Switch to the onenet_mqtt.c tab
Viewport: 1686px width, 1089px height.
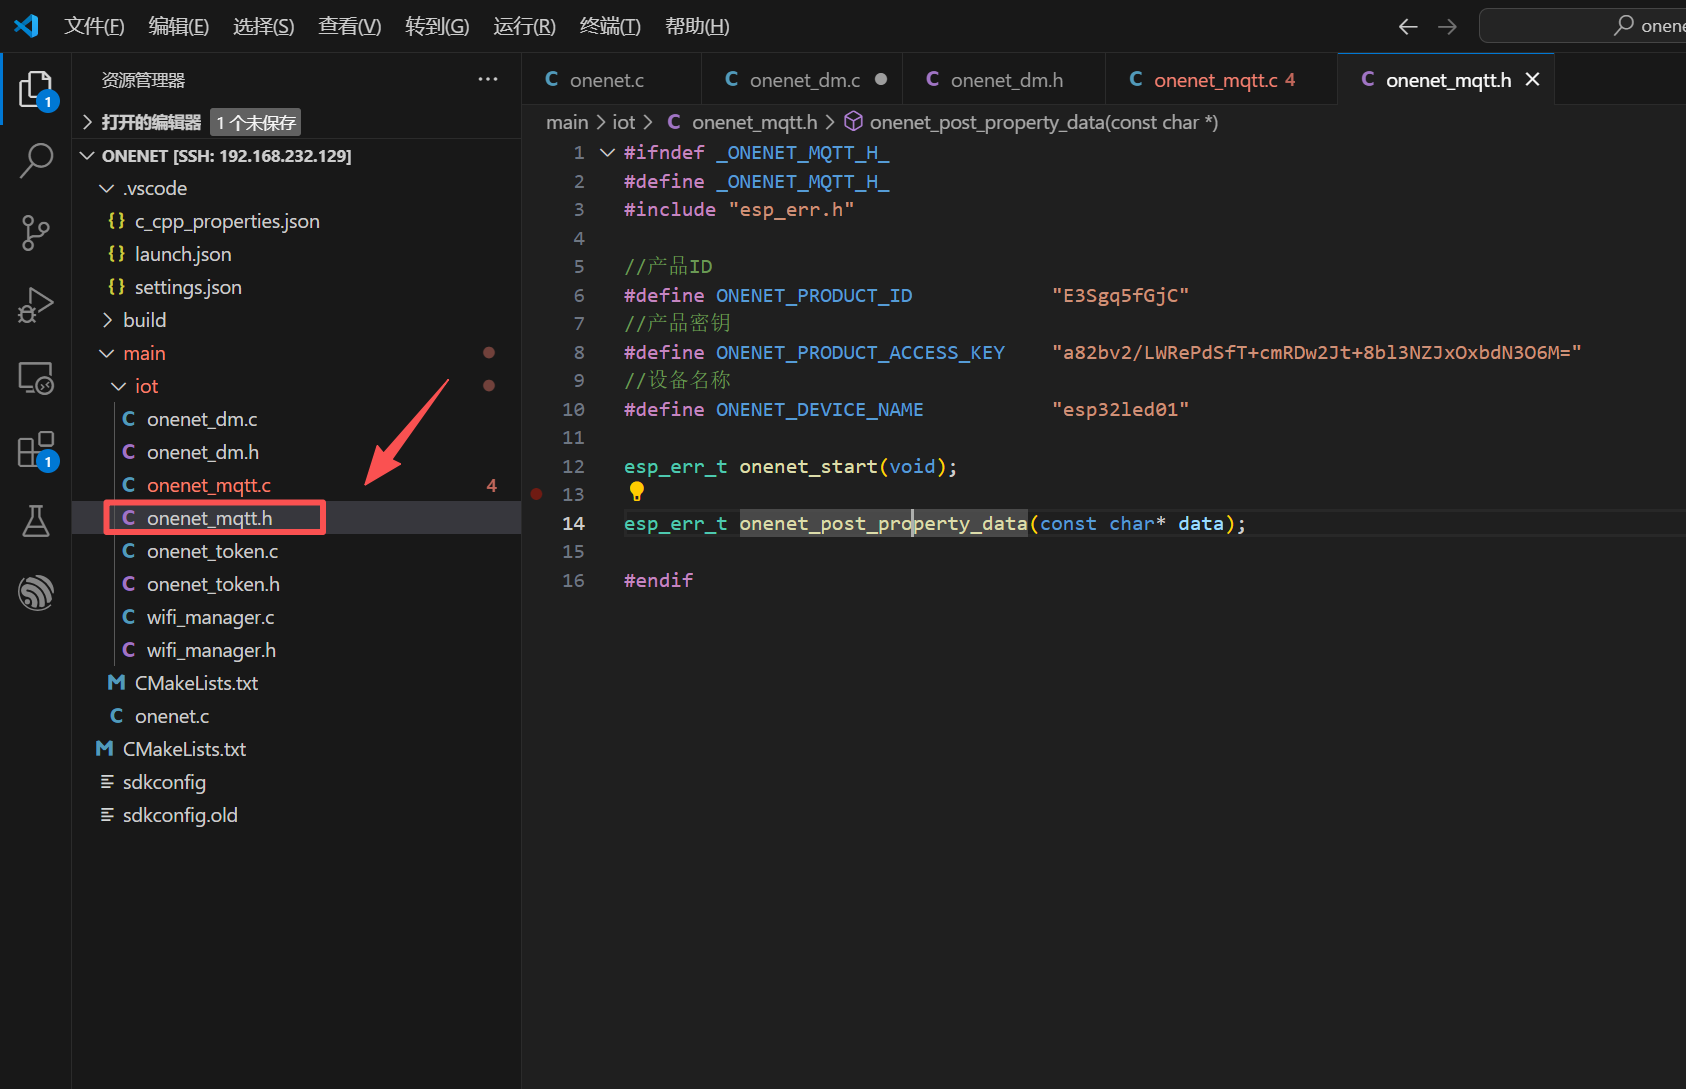[1220, 79]
